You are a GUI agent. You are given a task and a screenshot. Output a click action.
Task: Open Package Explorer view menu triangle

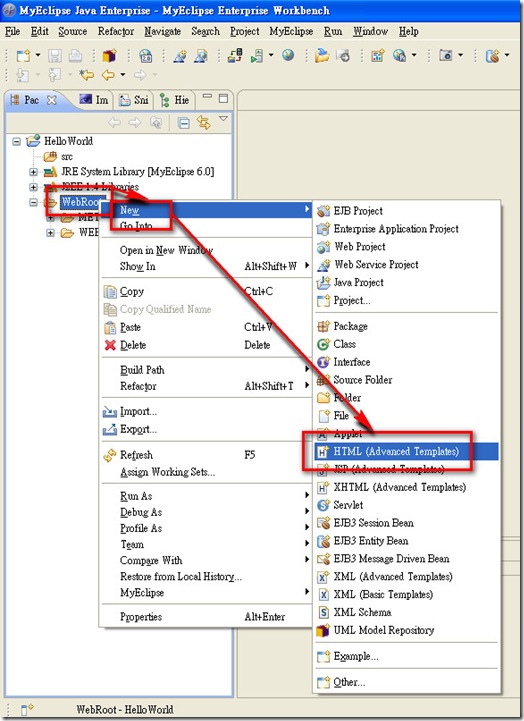(x=223, y=119)
